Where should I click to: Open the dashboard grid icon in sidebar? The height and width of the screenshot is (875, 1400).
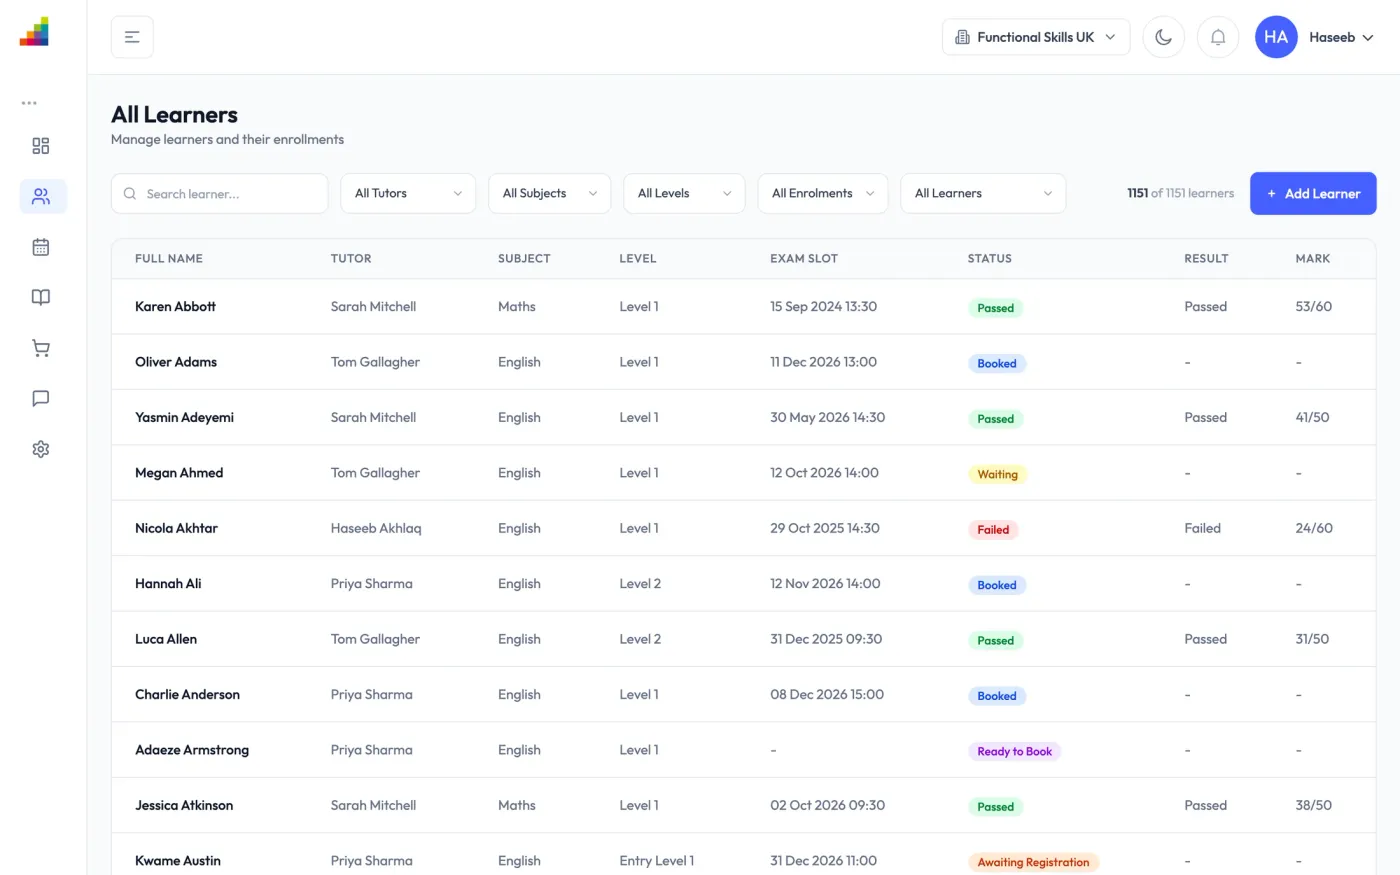point(41,146)
